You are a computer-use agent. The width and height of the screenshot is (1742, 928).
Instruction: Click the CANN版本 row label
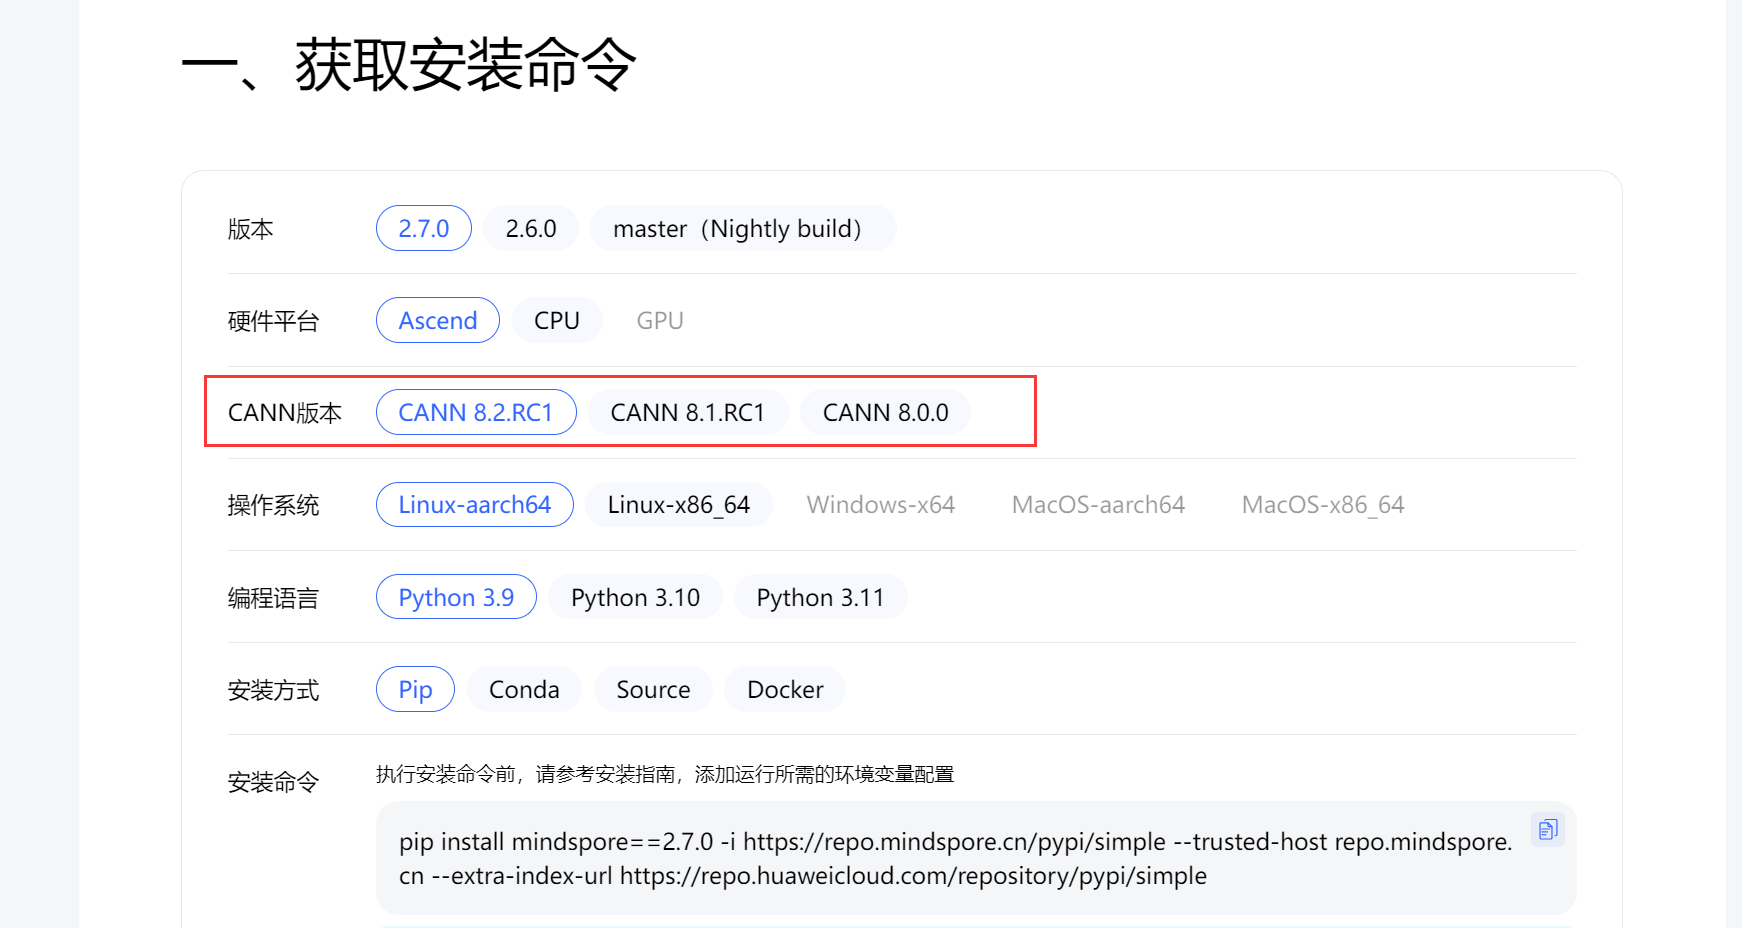tap(285, 413)
